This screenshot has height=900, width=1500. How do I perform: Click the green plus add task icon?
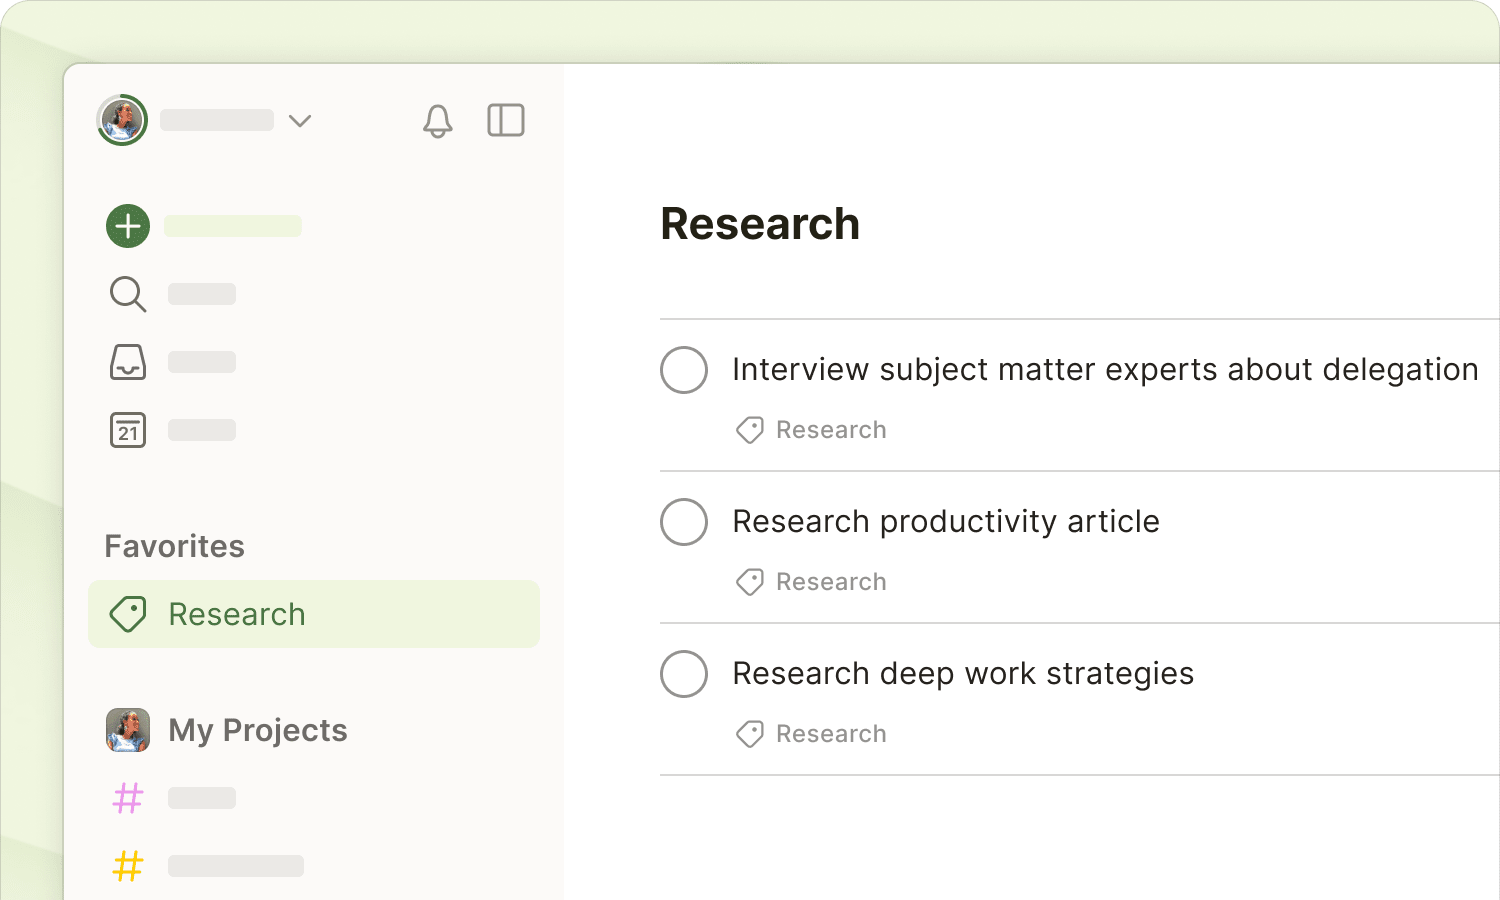[127, 225]
